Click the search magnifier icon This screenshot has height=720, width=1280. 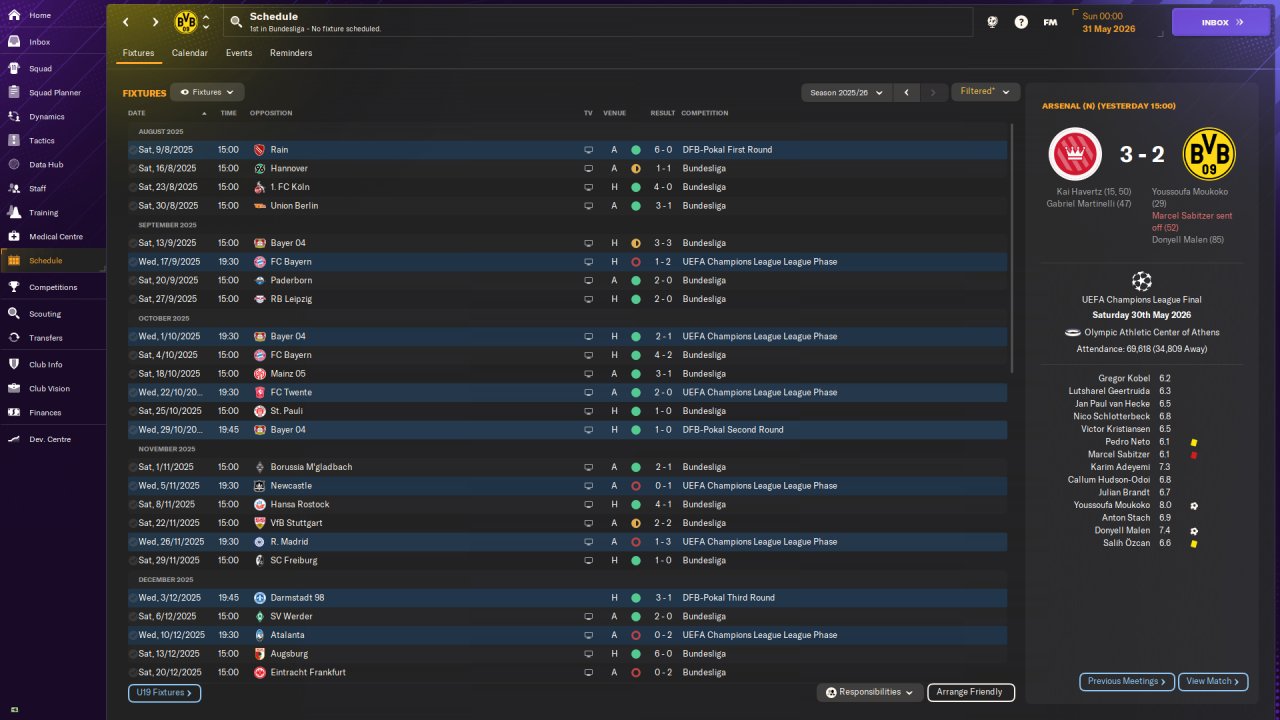[x=236, y=22]
